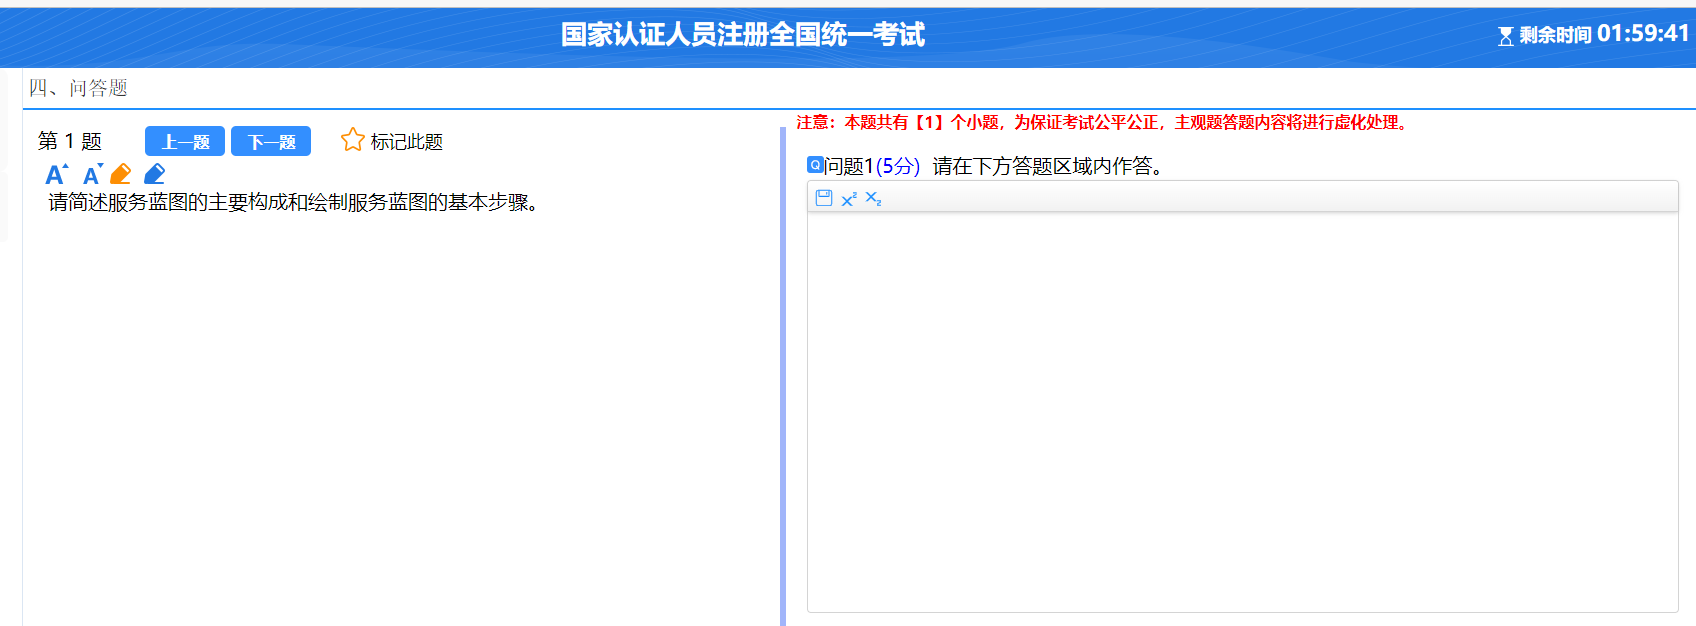Apply superscript formatting in the answer editor
Image resolution: width=1696 pixels, height=626 pixels.
tap(849, 198)
